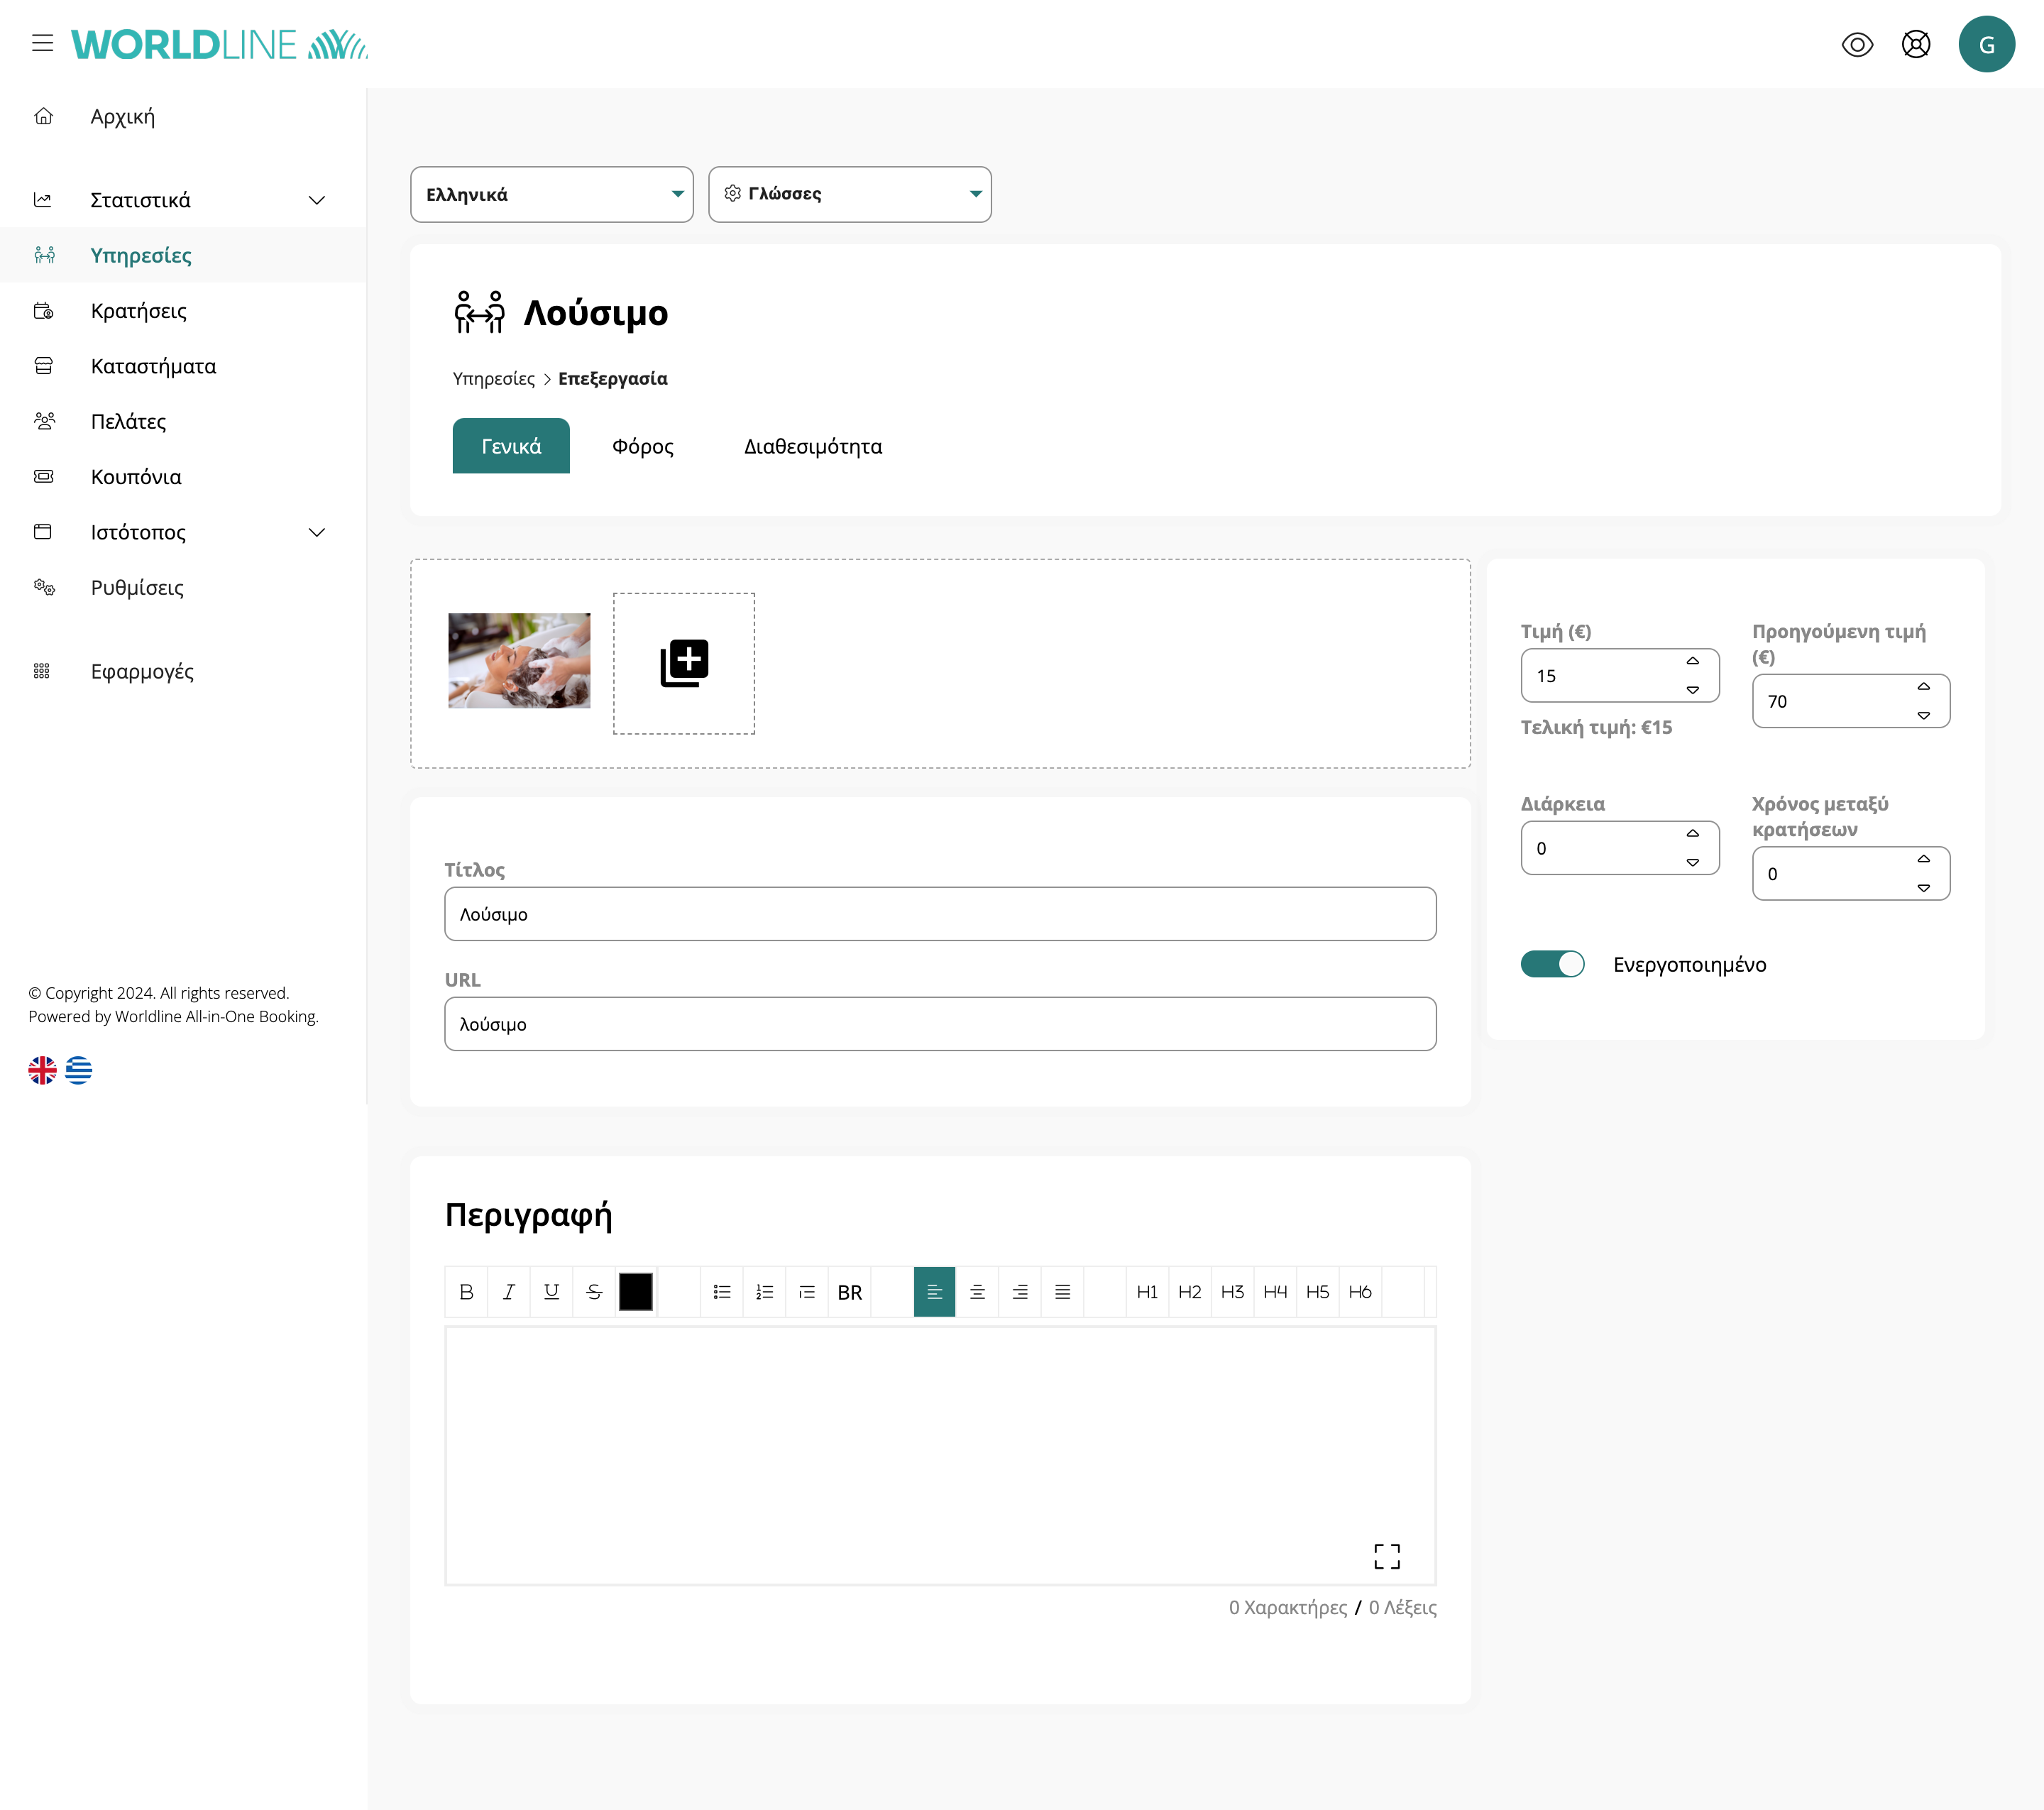Insert a numbered list in description
2044x1810 pixels.
764,1292
